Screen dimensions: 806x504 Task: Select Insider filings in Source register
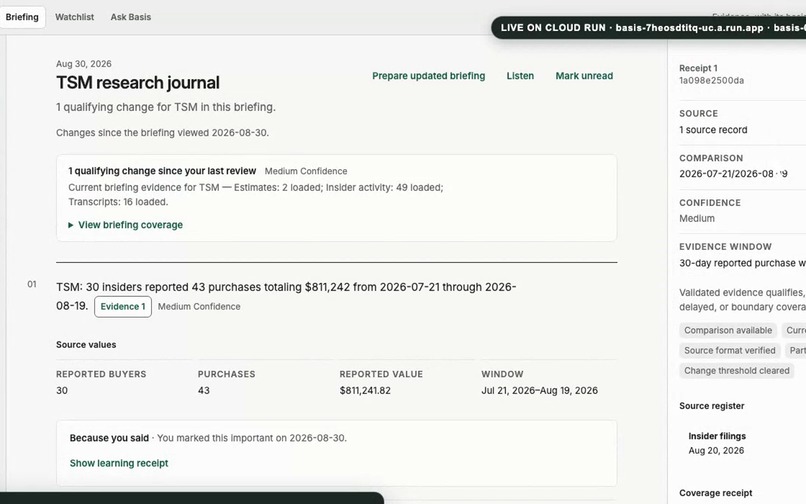pos(717,436)
